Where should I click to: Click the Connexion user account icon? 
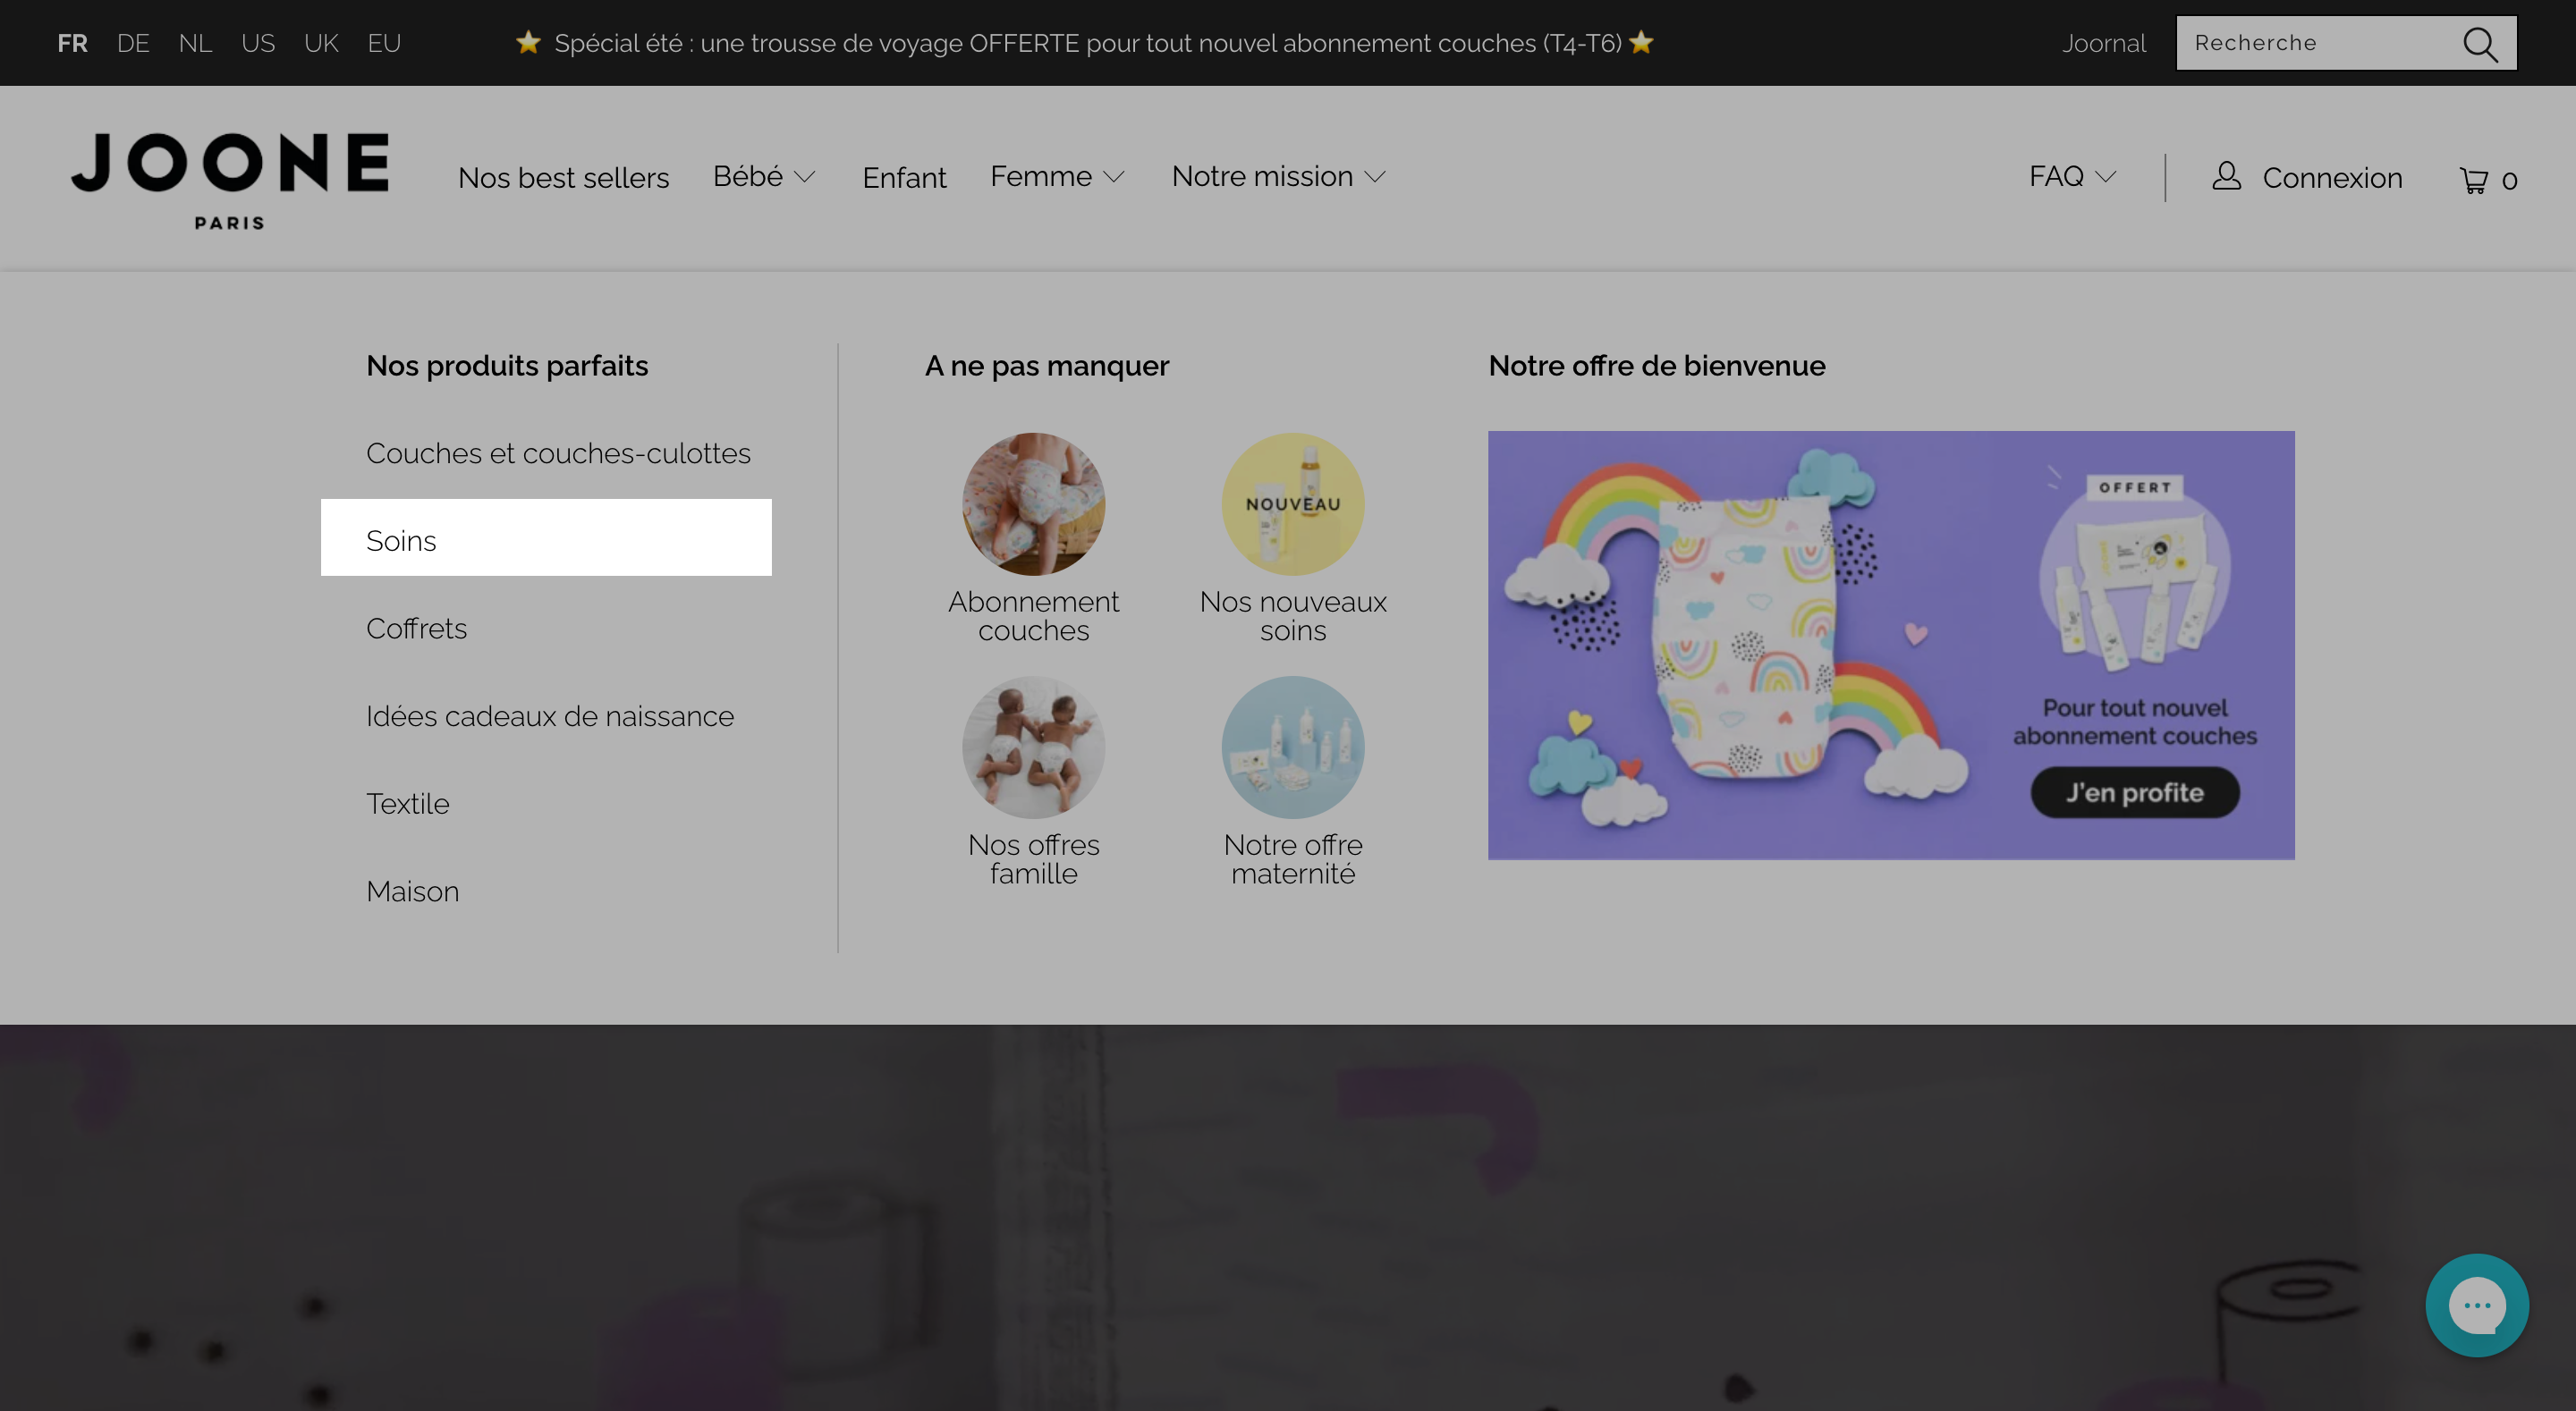coord(2226,176)
